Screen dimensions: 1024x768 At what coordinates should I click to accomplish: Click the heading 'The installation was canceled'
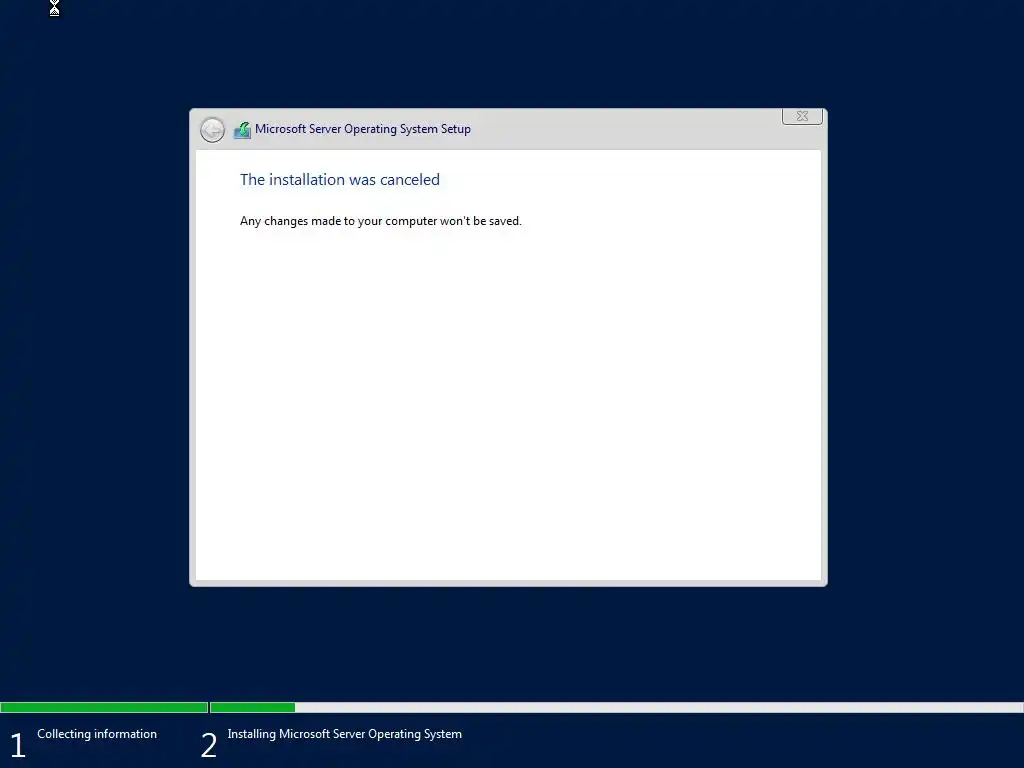click(x=340, y=180)
